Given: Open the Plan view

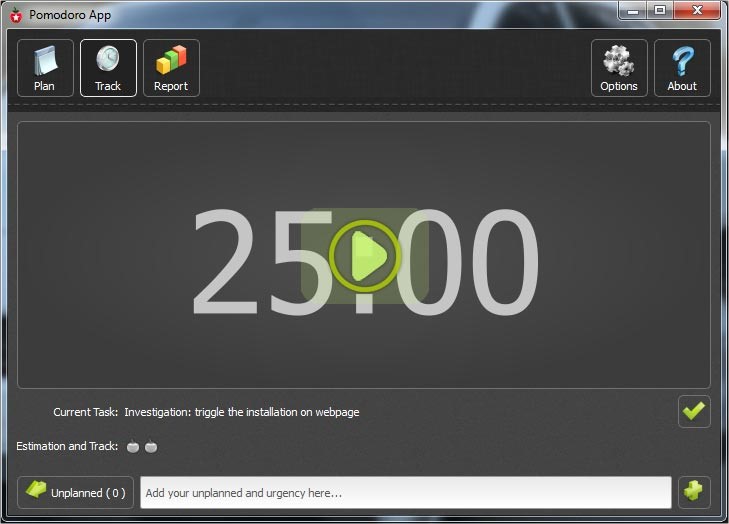Looking at the screenshot, I should (x=45, y=68).
